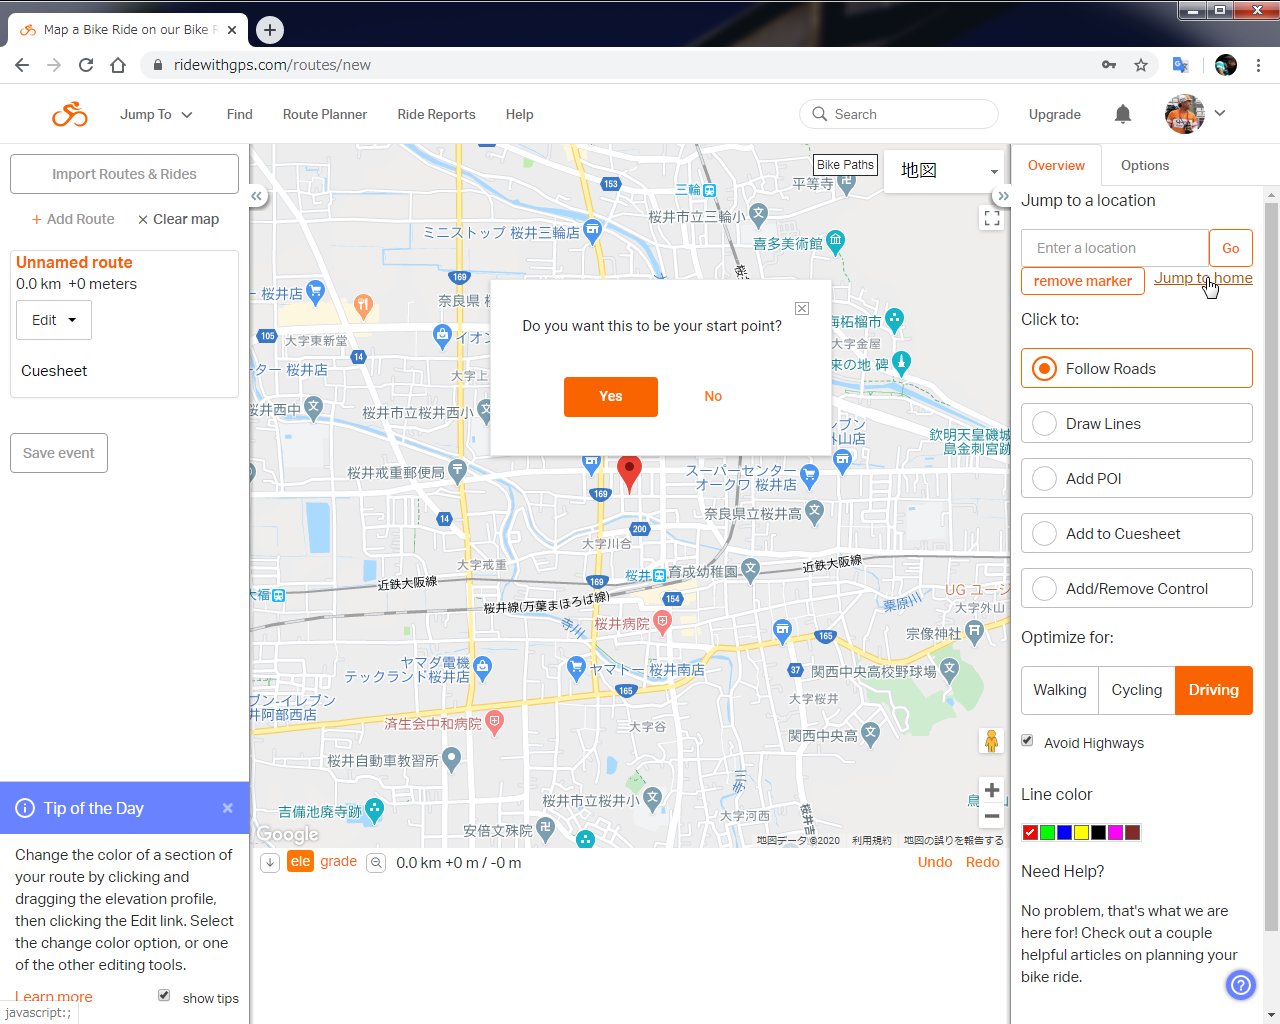Toggle the show tips checkbox

tap(164, 995)
